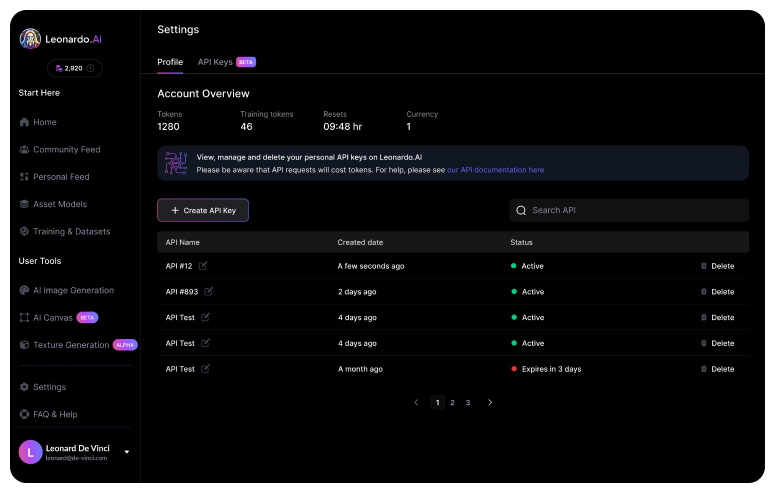Focus the Search API input field
The height and width of the screenshot is (493, 775).
point(629,210)
